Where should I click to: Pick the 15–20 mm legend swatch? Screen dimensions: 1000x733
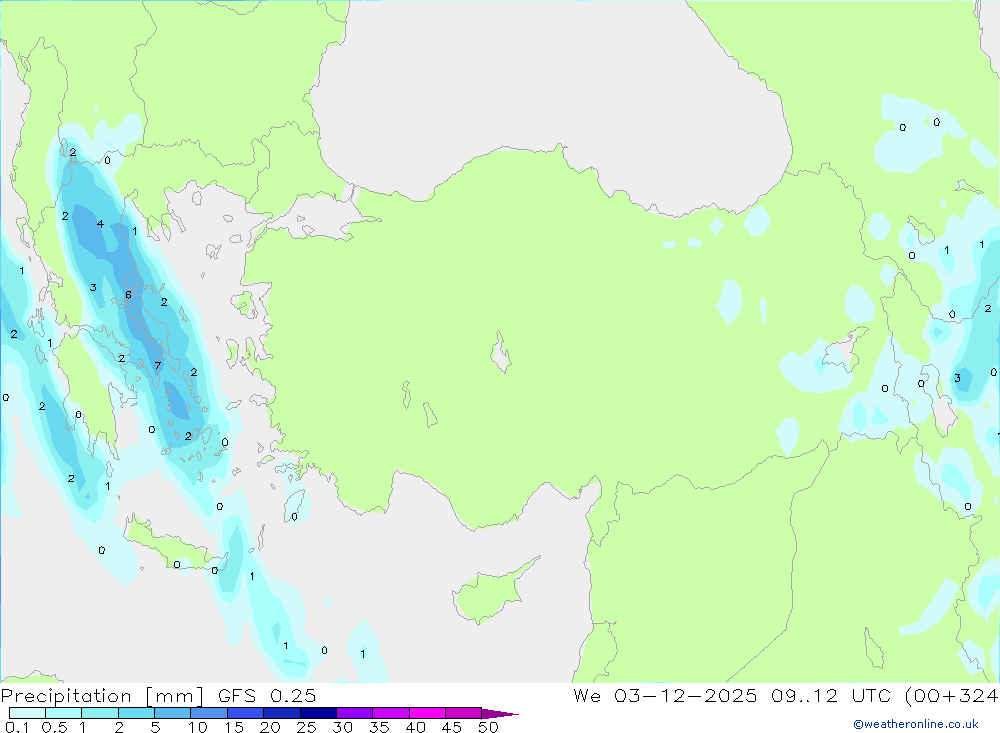pyautogui.click(x=246, y=713)
